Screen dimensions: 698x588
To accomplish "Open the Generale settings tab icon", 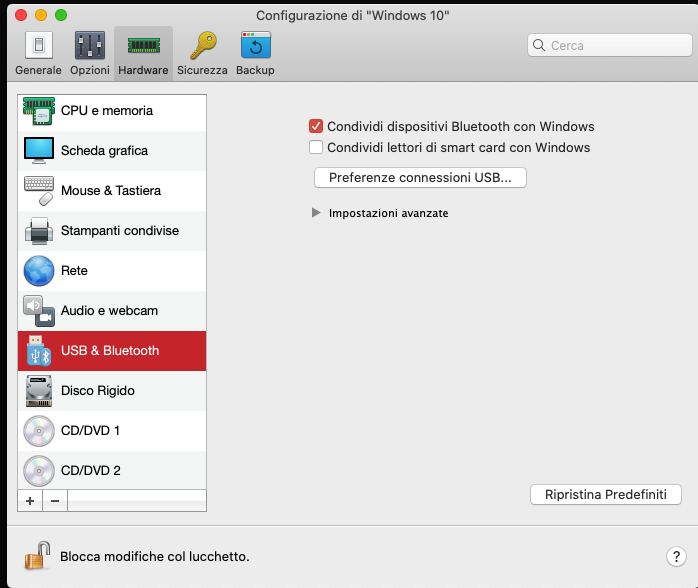I will [x=39, y=45].
